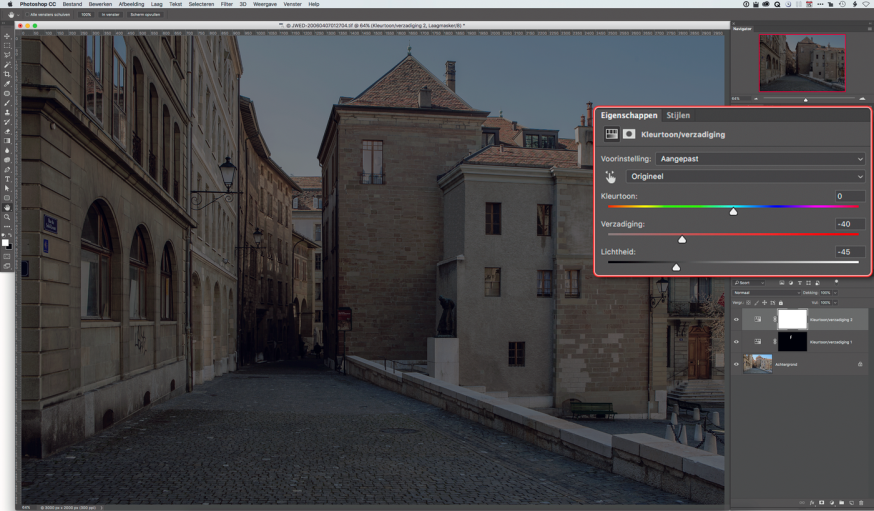Open layer filter Soort dropdown

click(x=749, y=283)
